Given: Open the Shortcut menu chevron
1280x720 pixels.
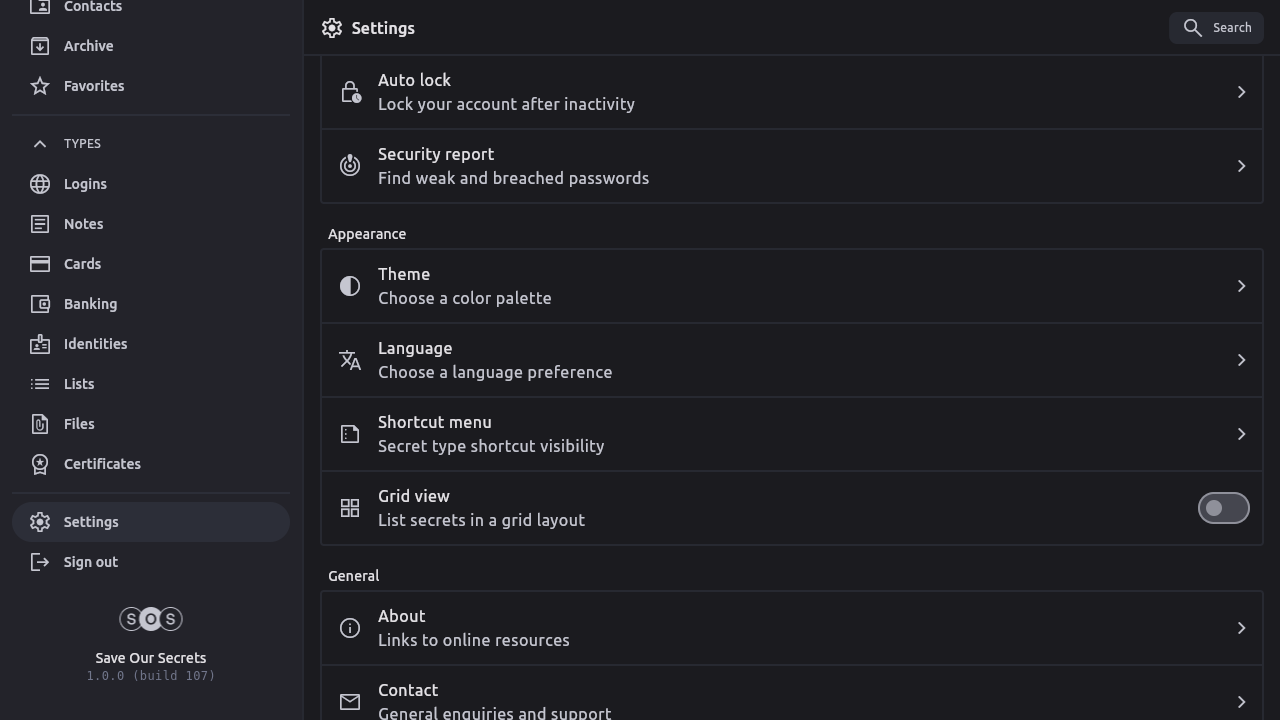Looking at the screenshot, I should click(1241, 434).
